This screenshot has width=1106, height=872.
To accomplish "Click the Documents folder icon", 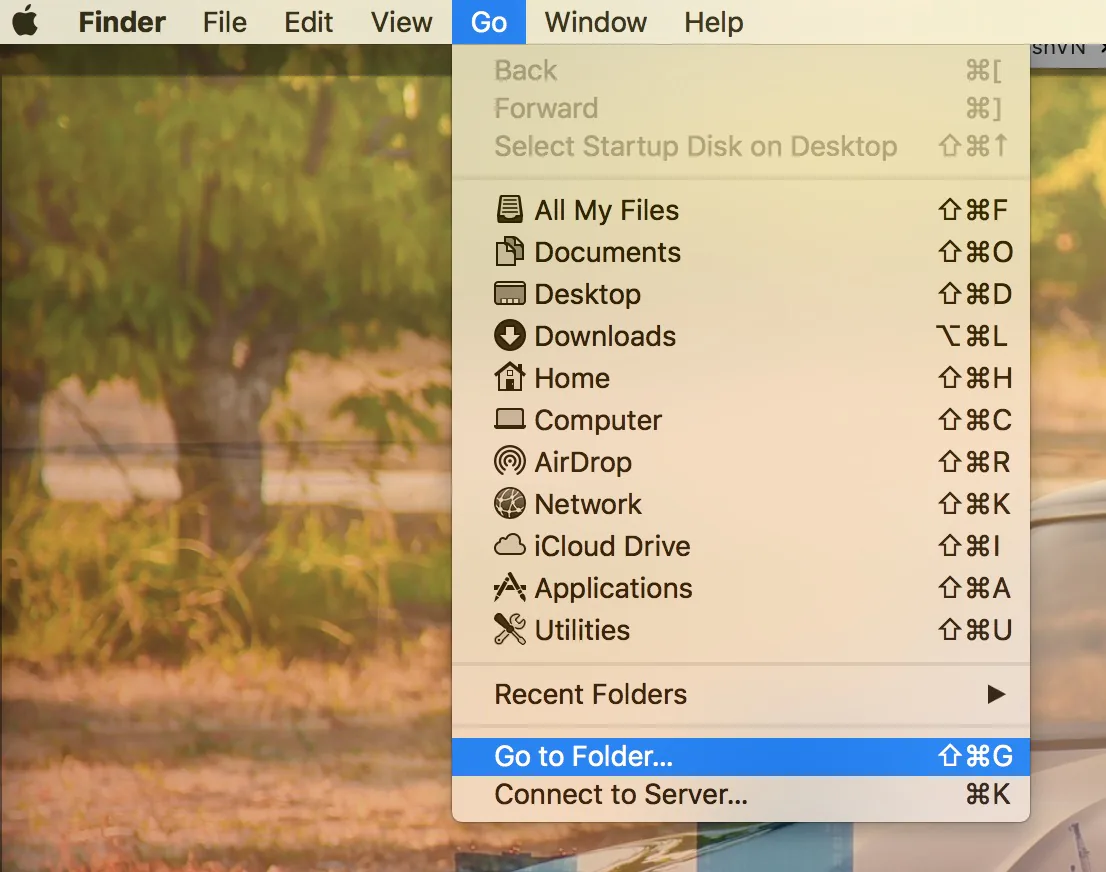I will pyautogui.click(x=509, y=252).
